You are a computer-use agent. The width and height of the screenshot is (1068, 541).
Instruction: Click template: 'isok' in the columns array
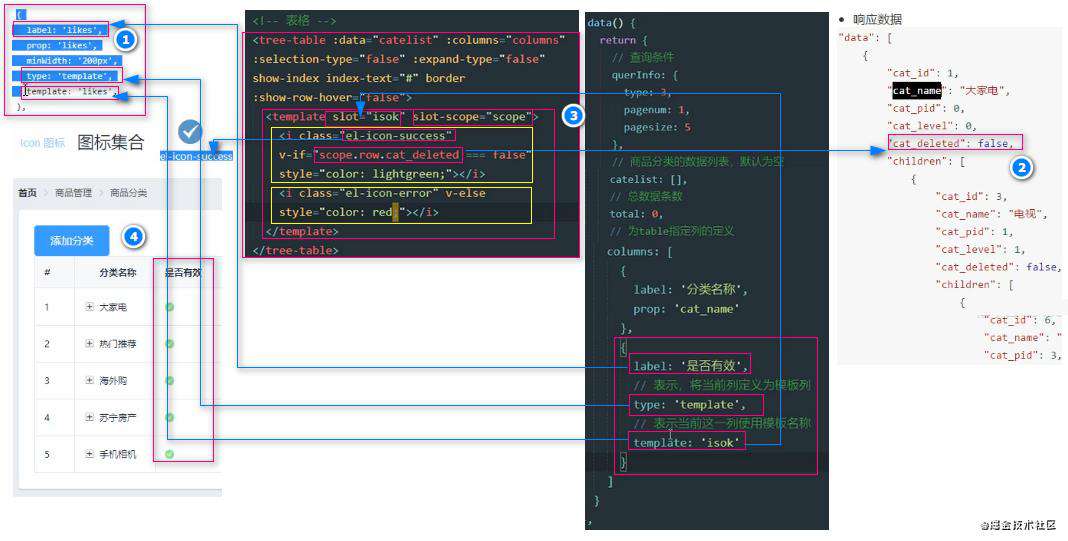[687, 443]
